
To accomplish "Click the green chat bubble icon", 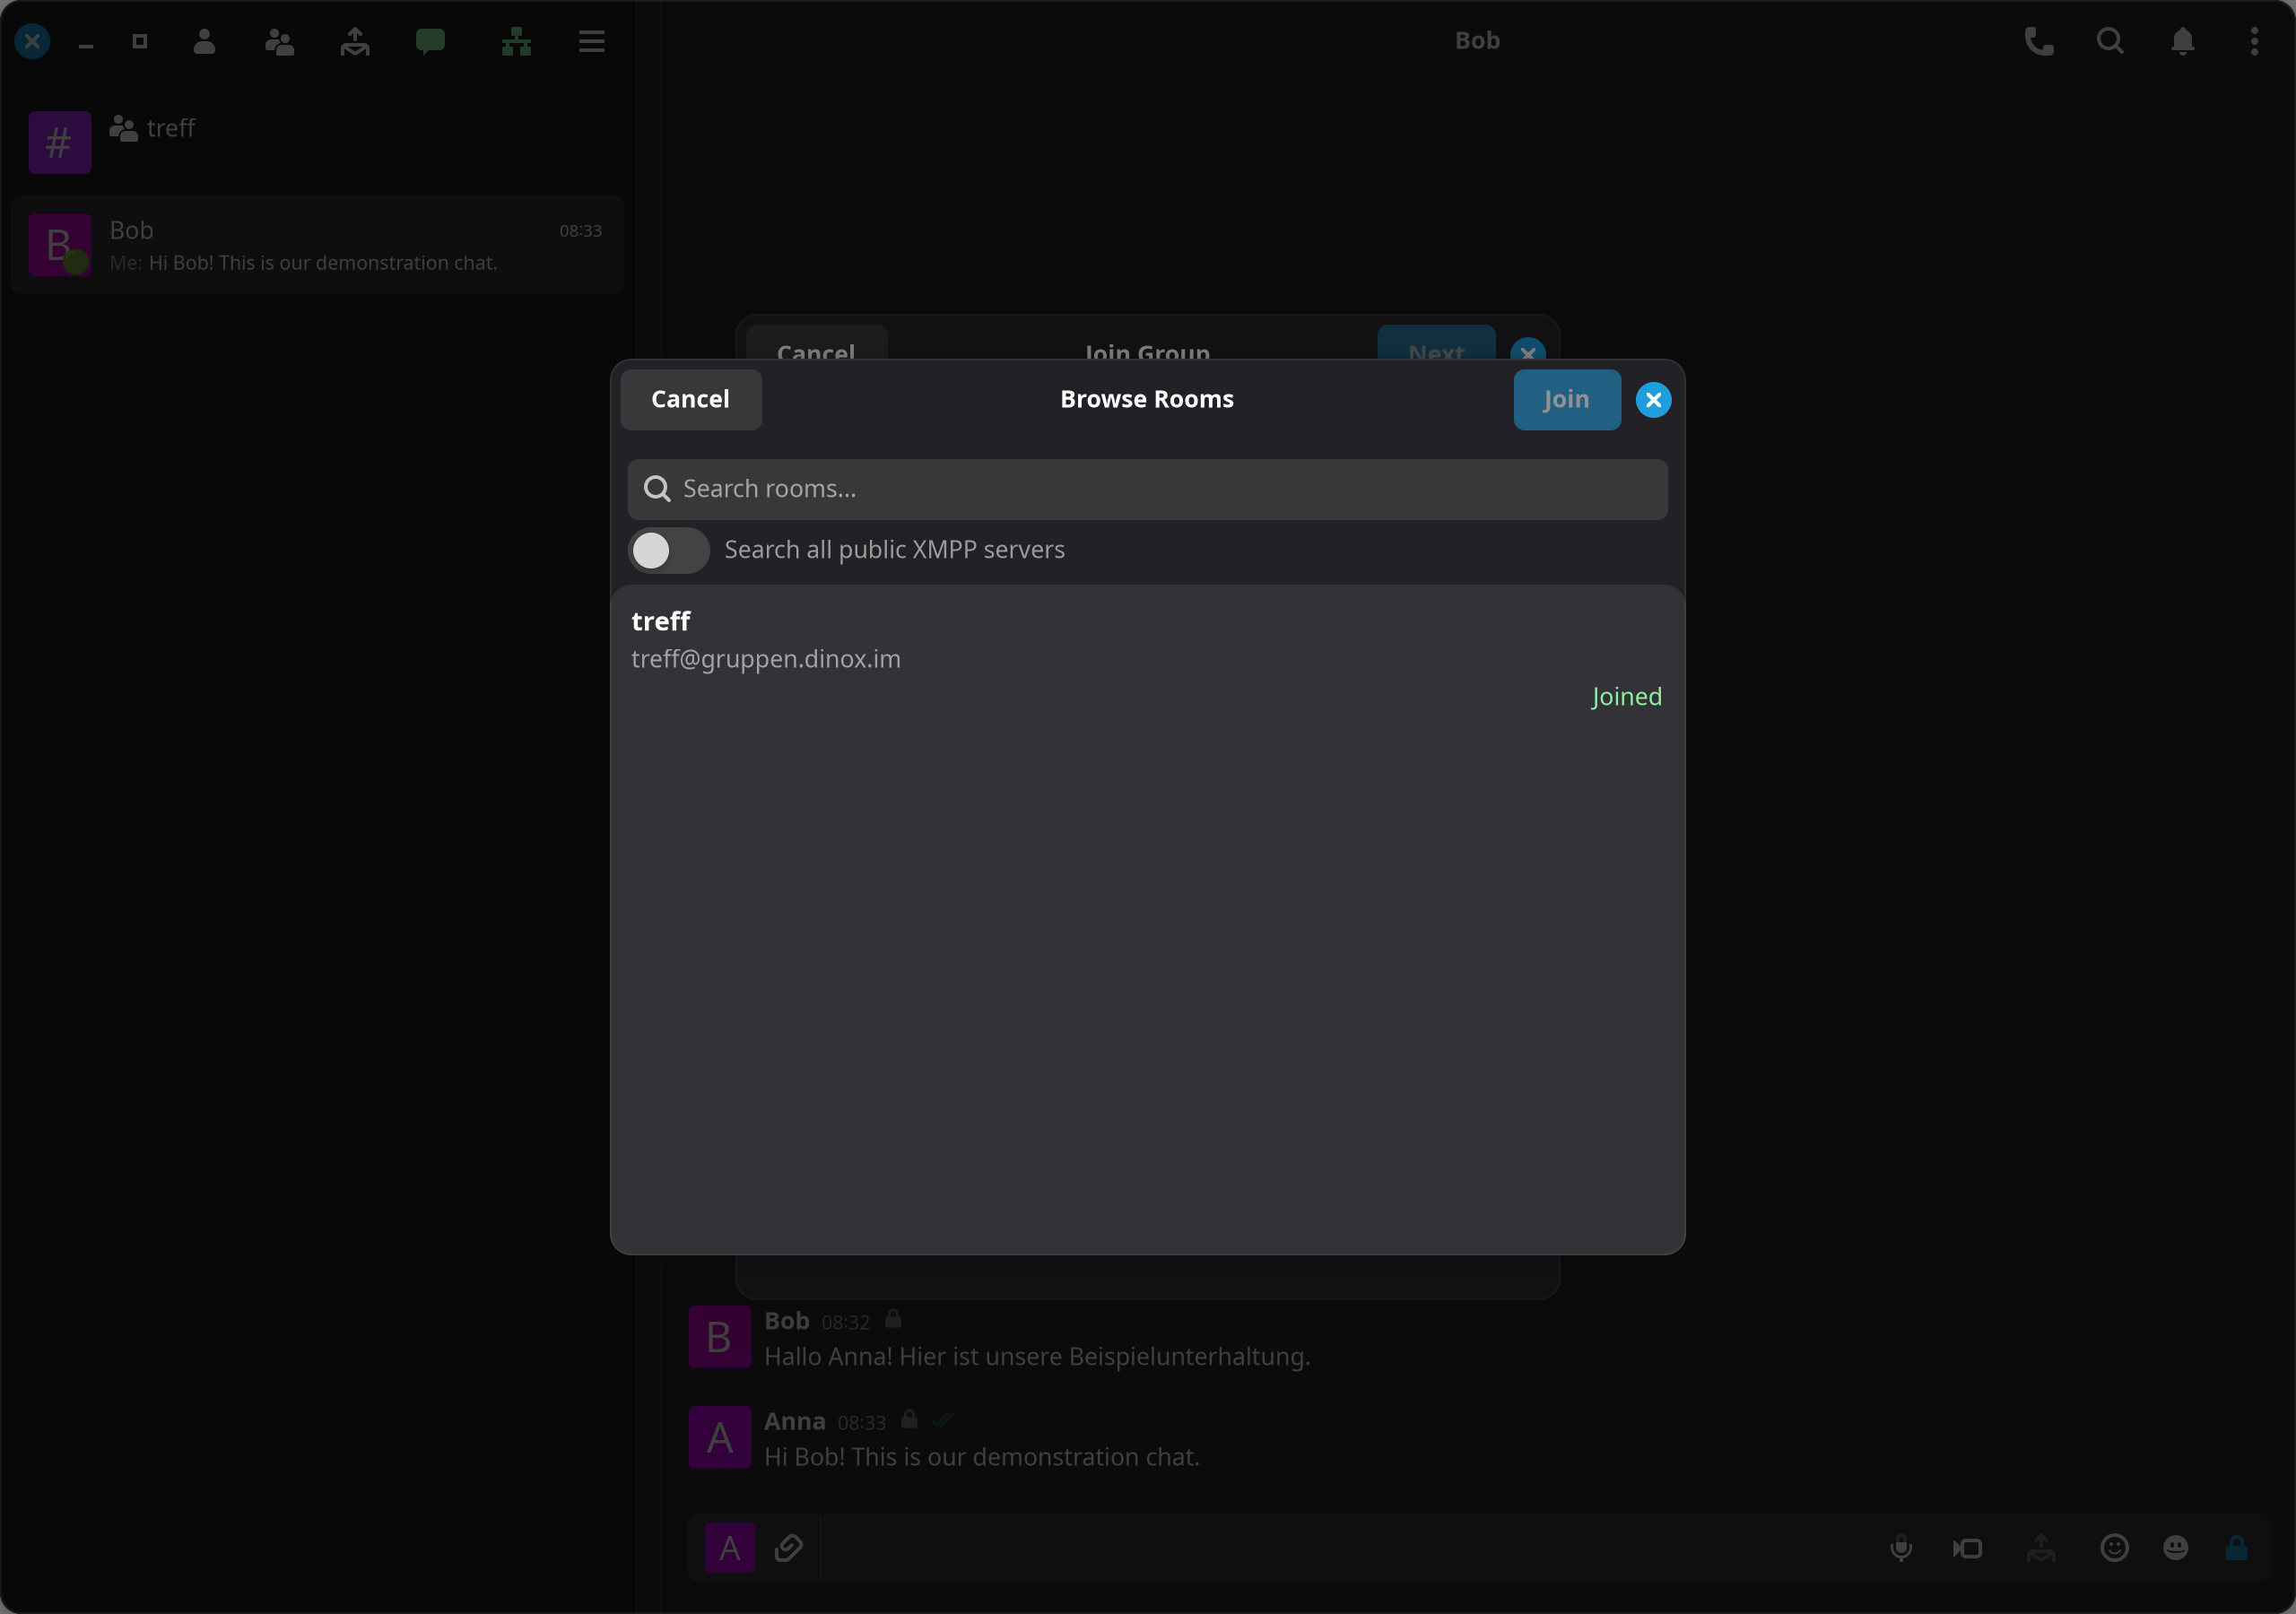I will tap(430, 41).
